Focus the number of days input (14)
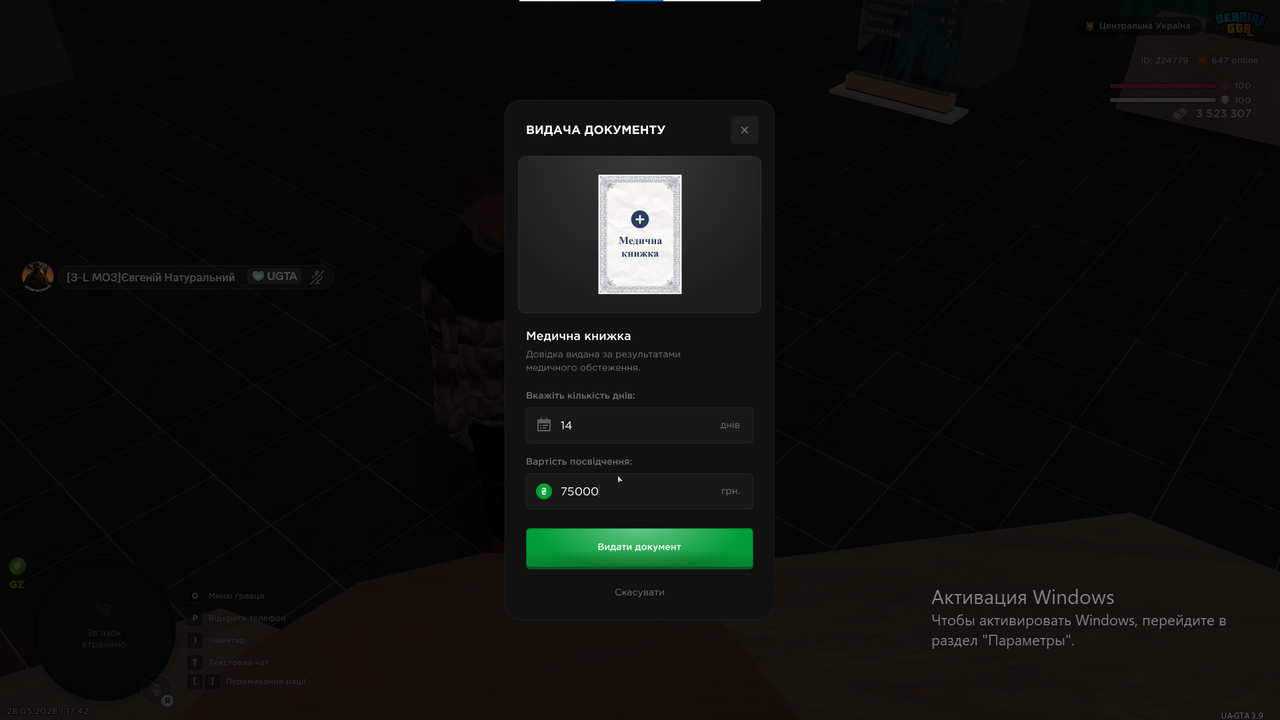1280x720 pixels. 639,425
